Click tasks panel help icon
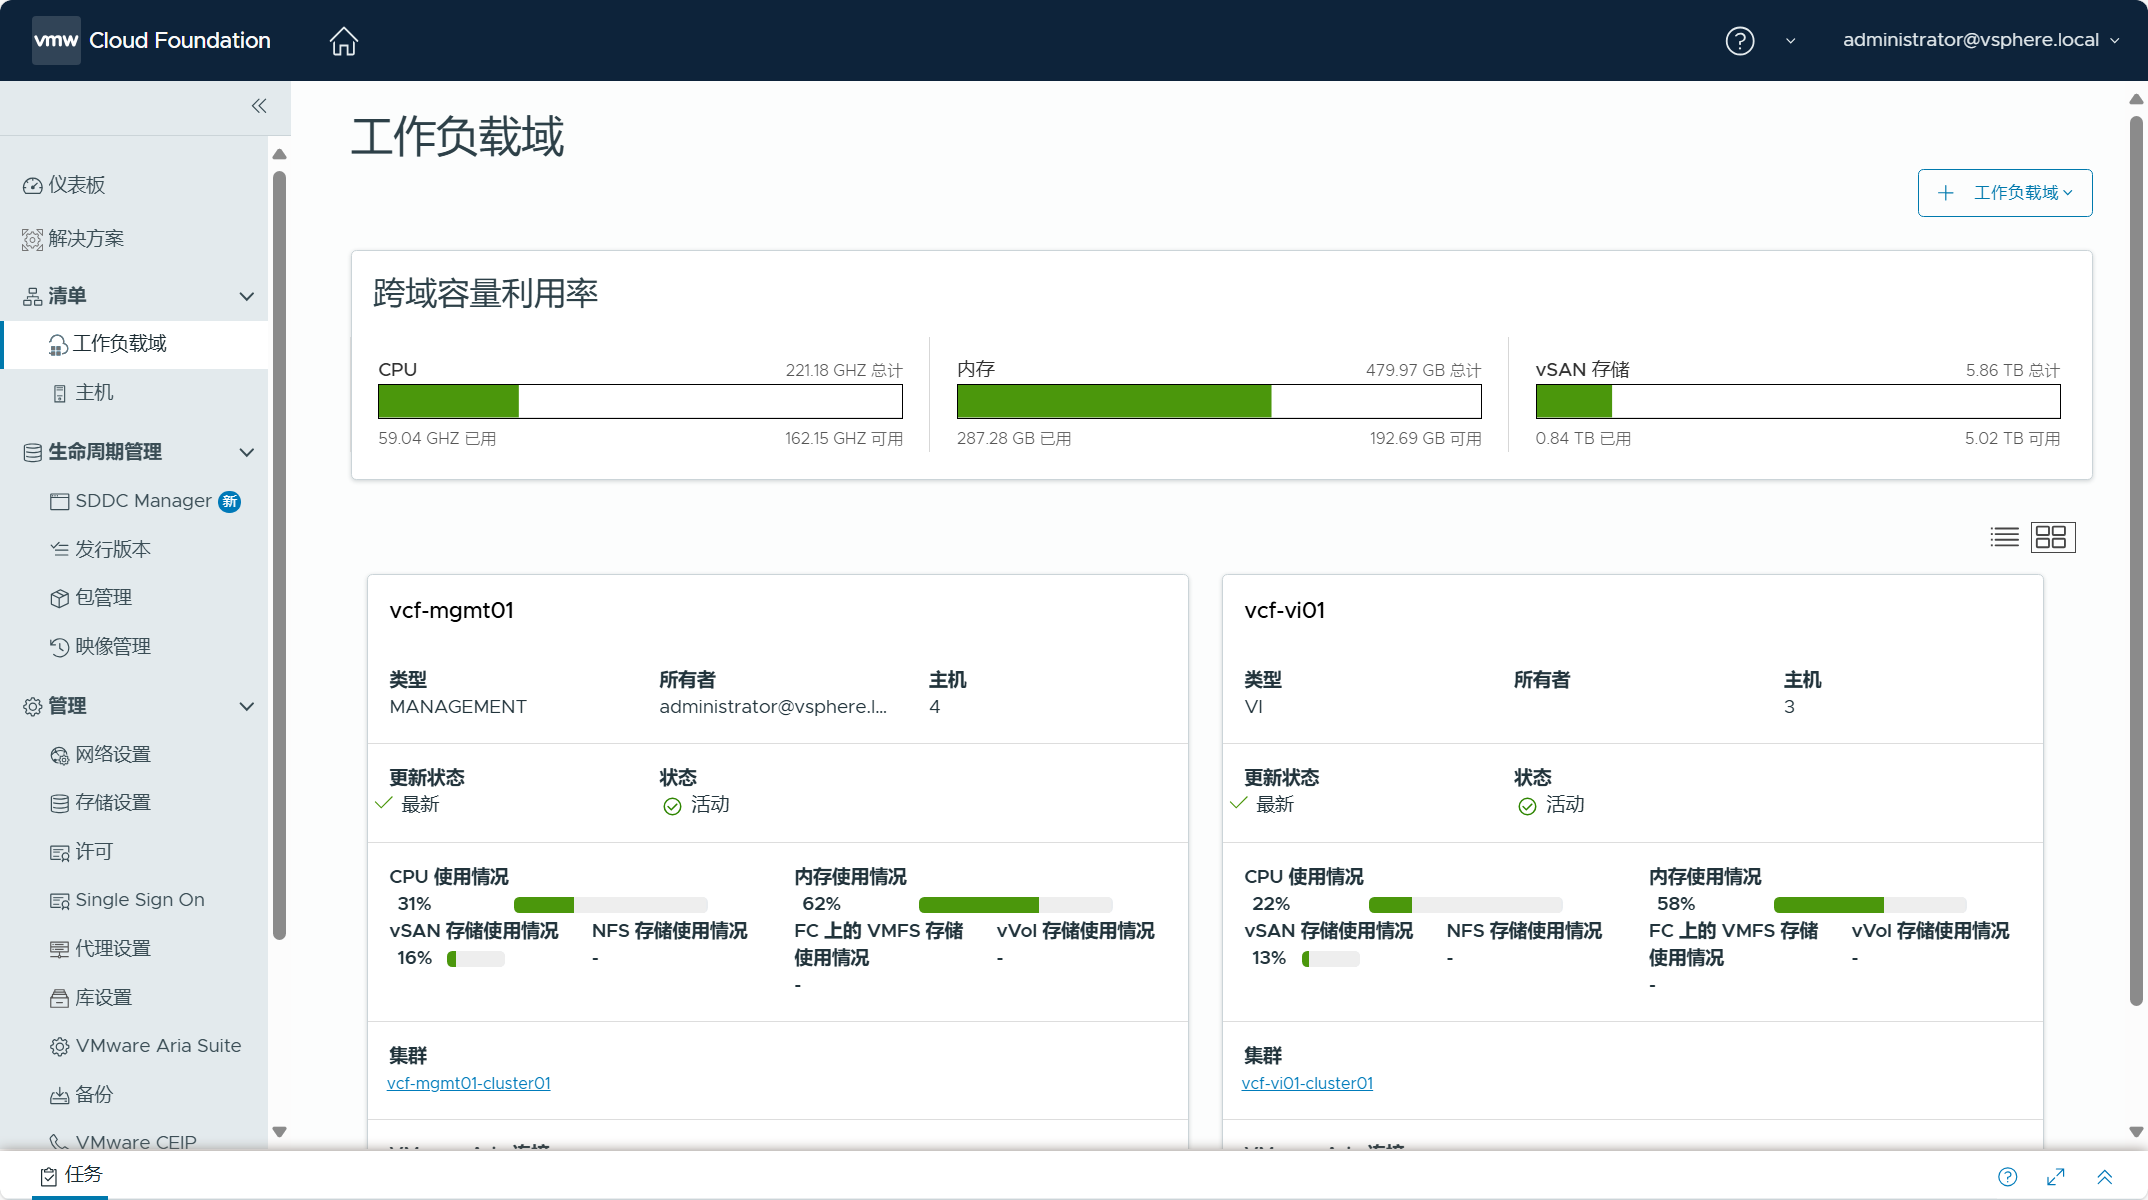 pyautogui.click(x=2007, y=1177)
